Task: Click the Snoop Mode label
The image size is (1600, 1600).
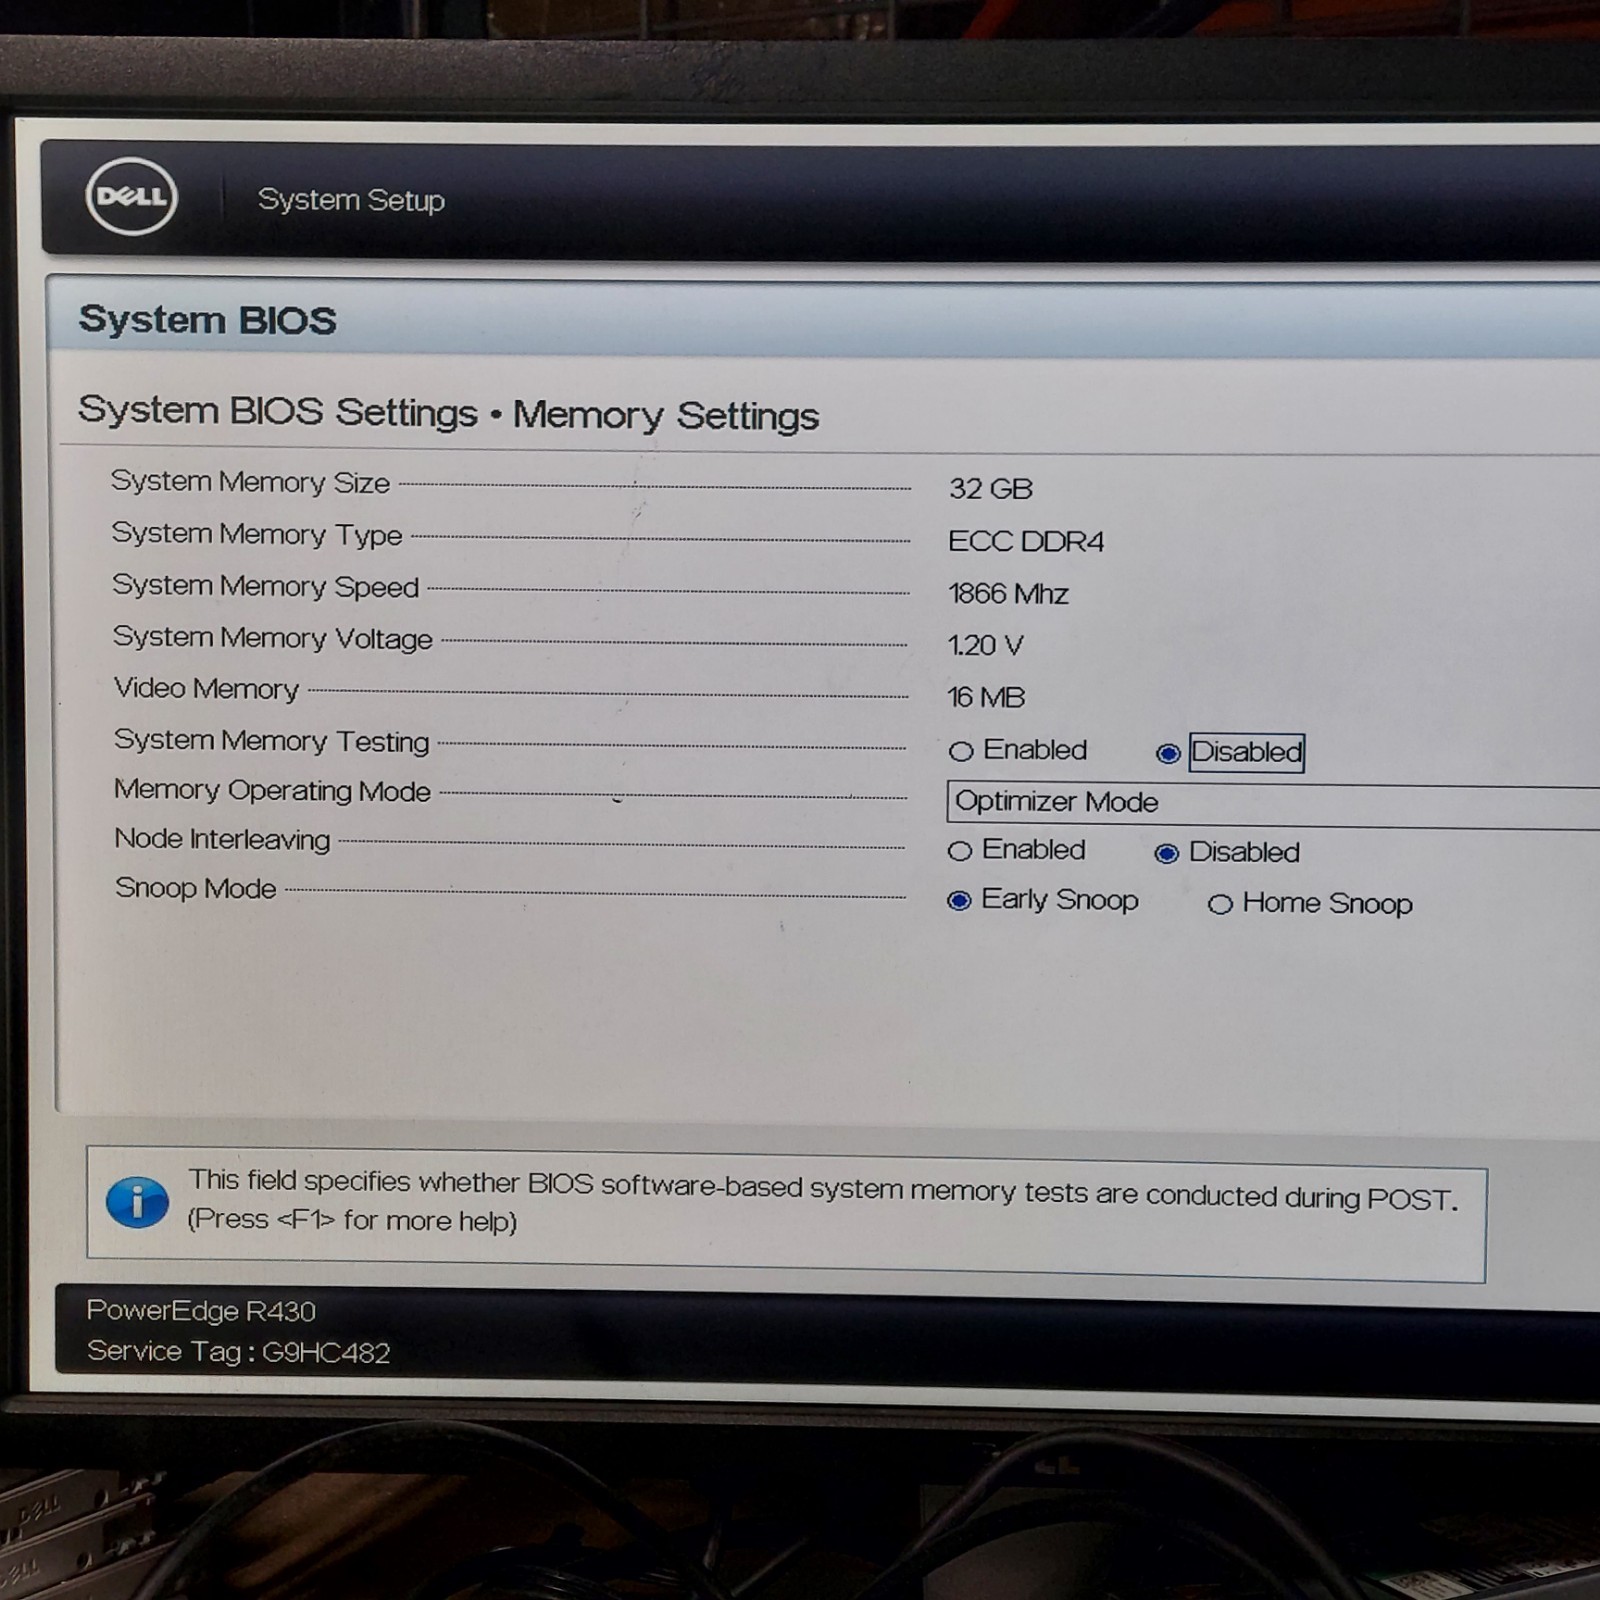Action: point(195,888)
